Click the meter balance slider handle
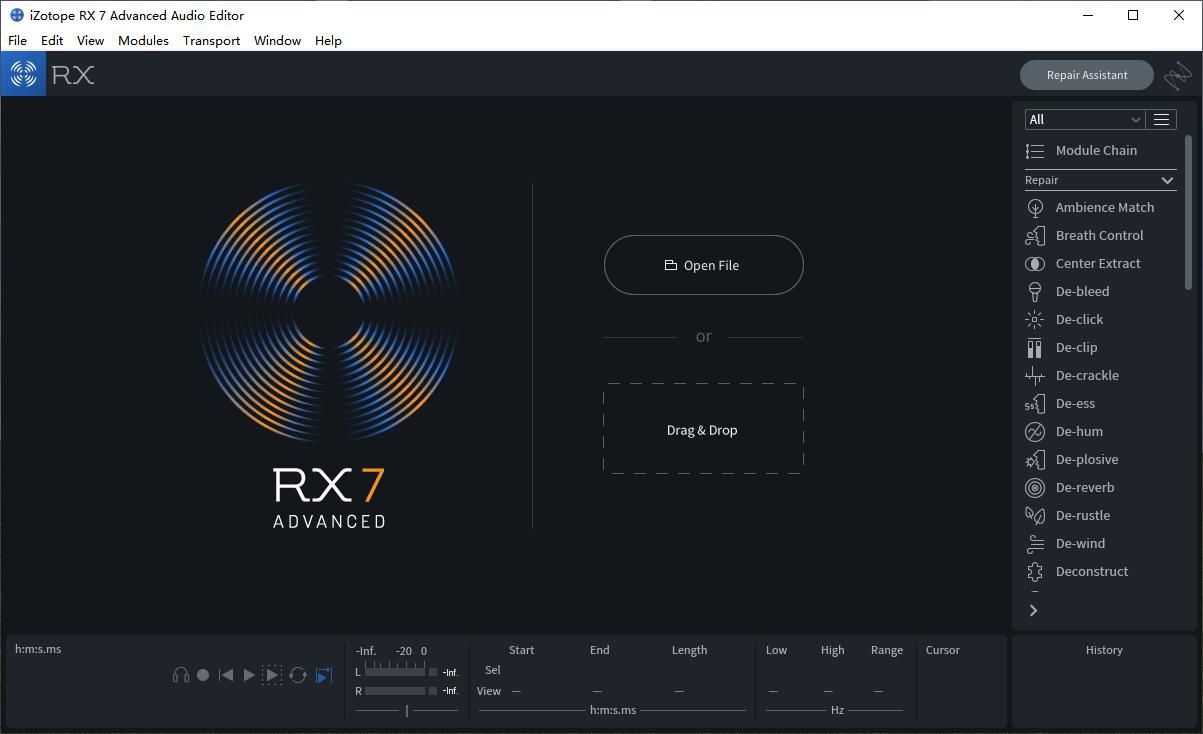The image size is (1203, 734). 406,710
